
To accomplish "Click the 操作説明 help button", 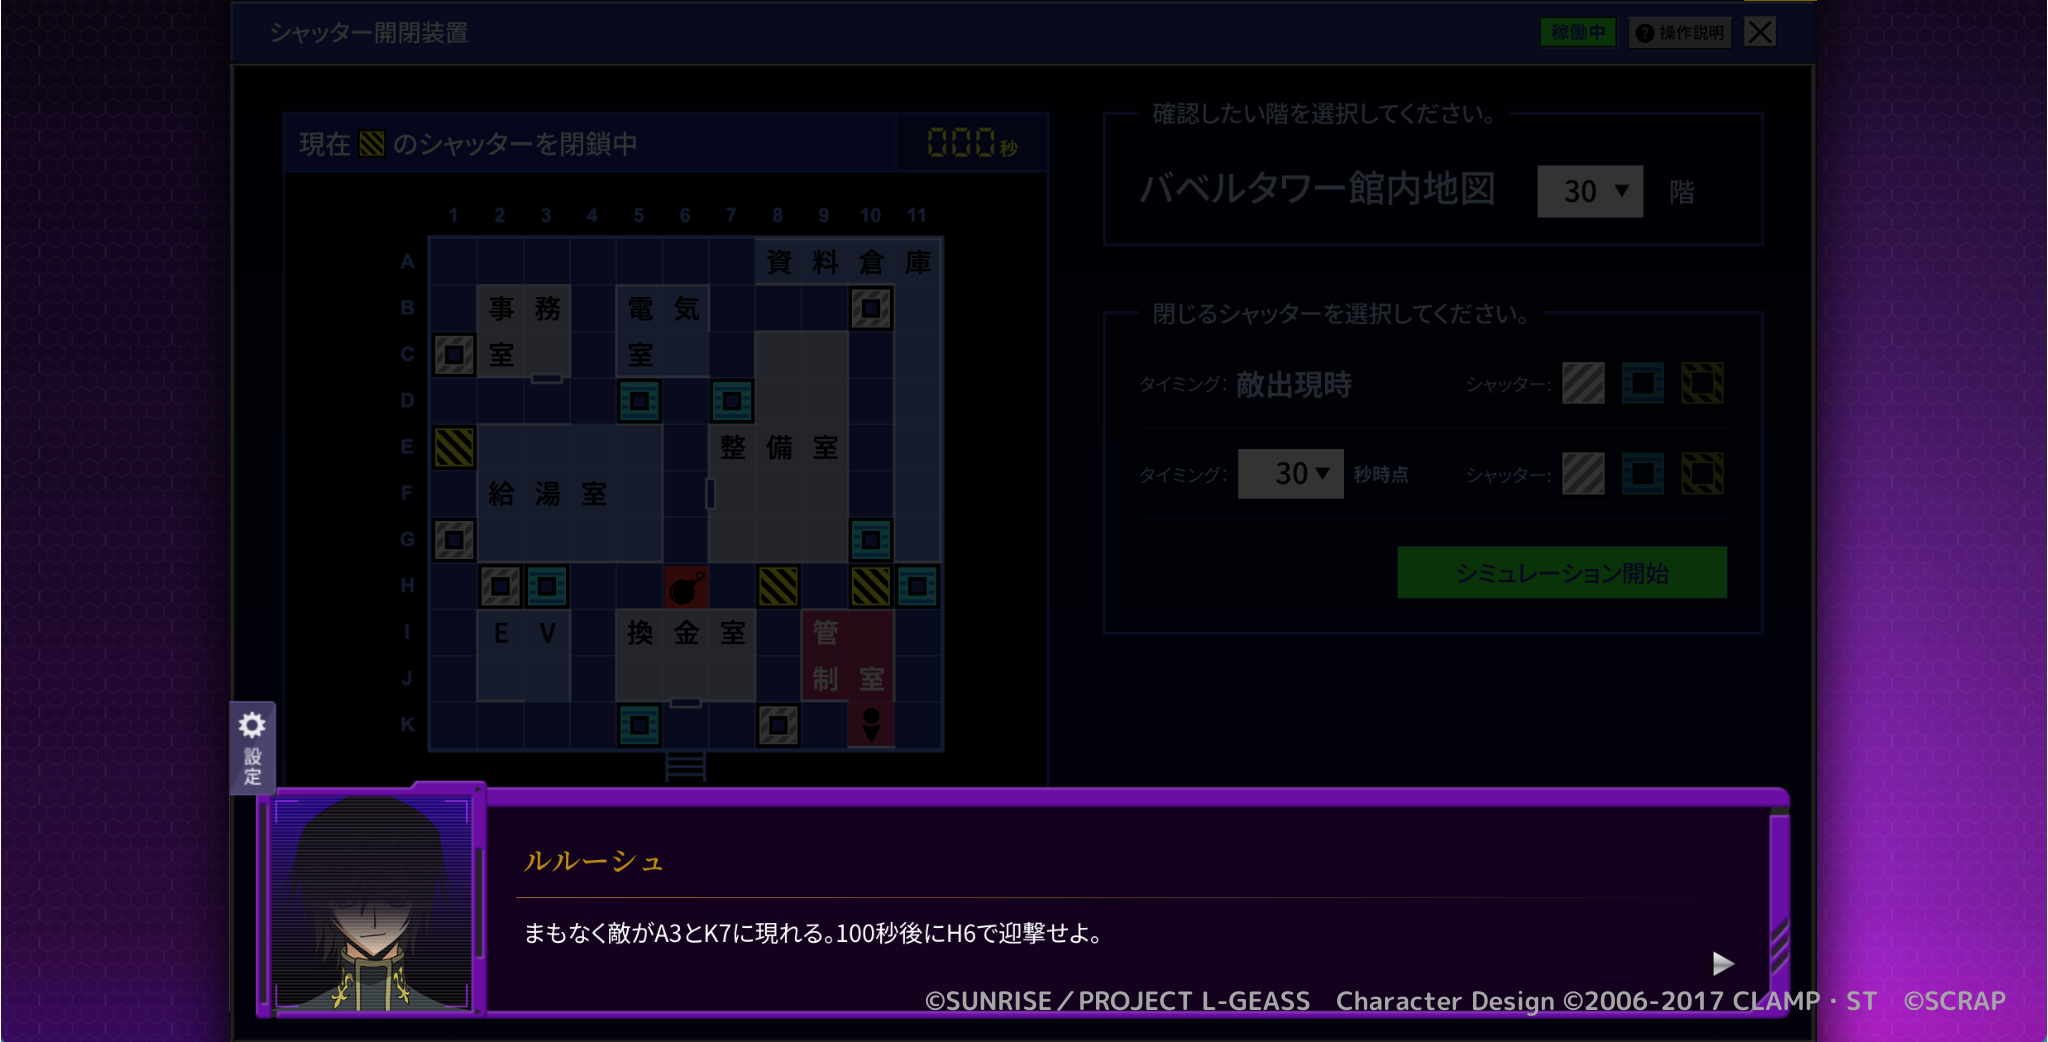I will [x=1680, y=33].
